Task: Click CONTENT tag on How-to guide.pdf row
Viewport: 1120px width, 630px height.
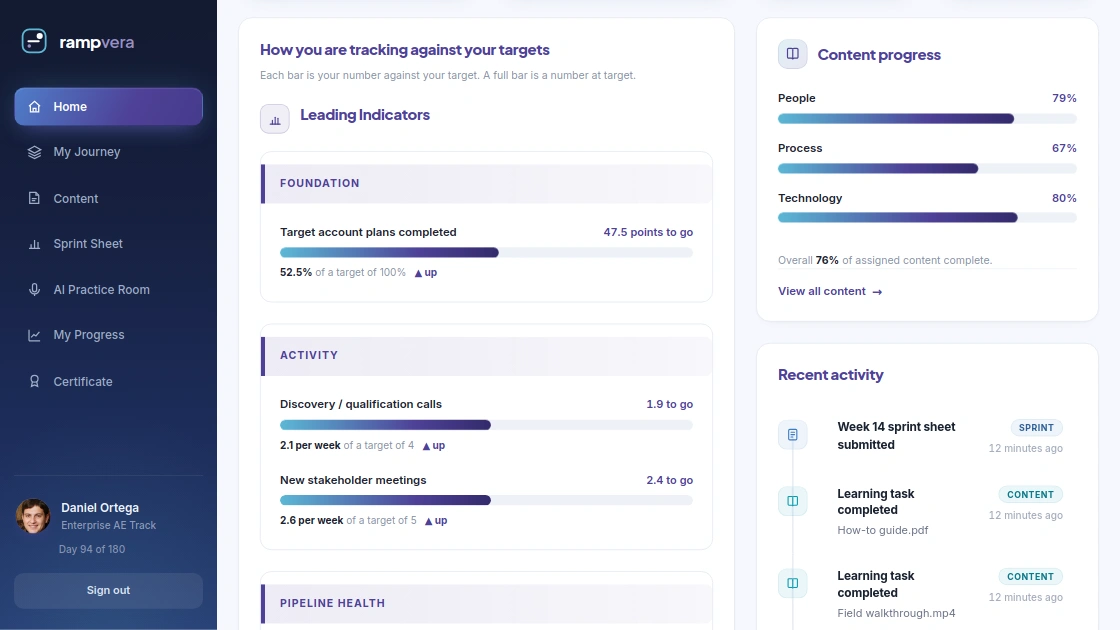Action: pos(1031,494)
